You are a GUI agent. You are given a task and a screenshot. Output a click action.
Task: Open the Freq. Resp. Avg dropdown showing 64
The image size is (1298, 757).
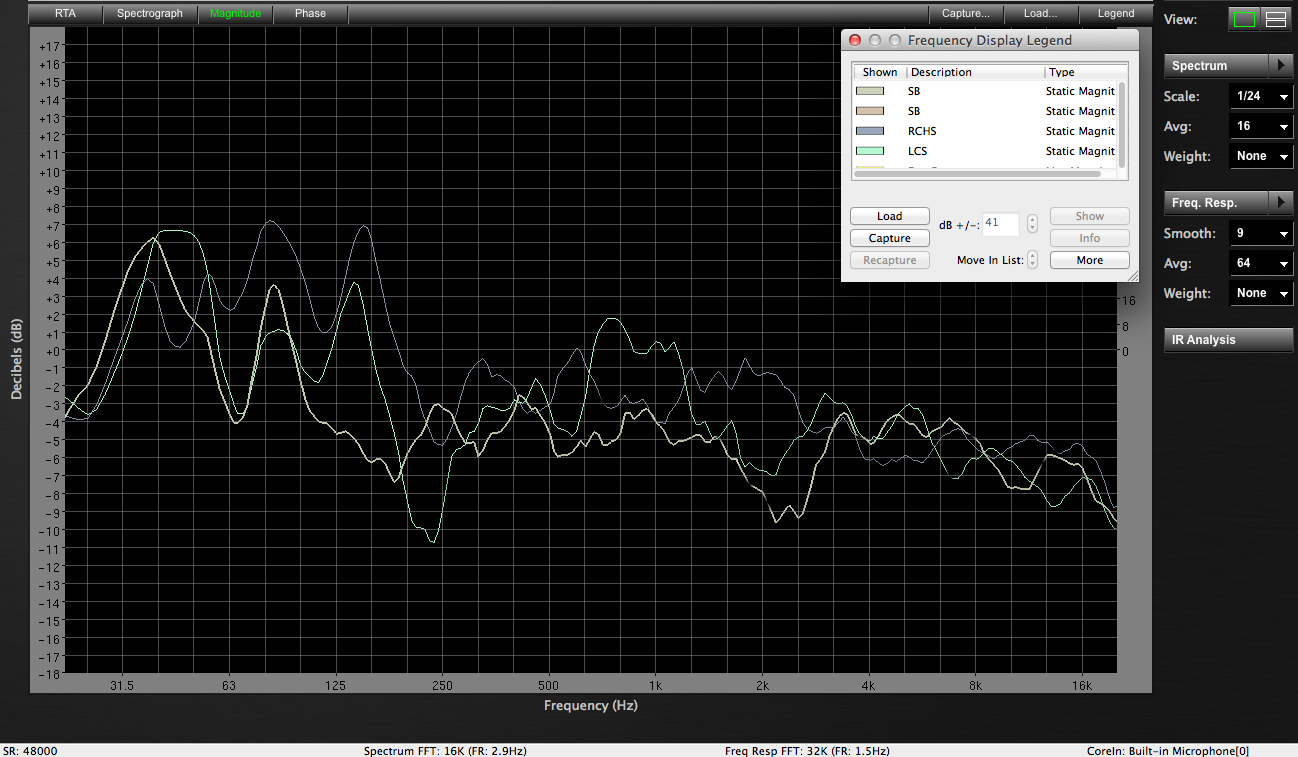click(1261, 264)
